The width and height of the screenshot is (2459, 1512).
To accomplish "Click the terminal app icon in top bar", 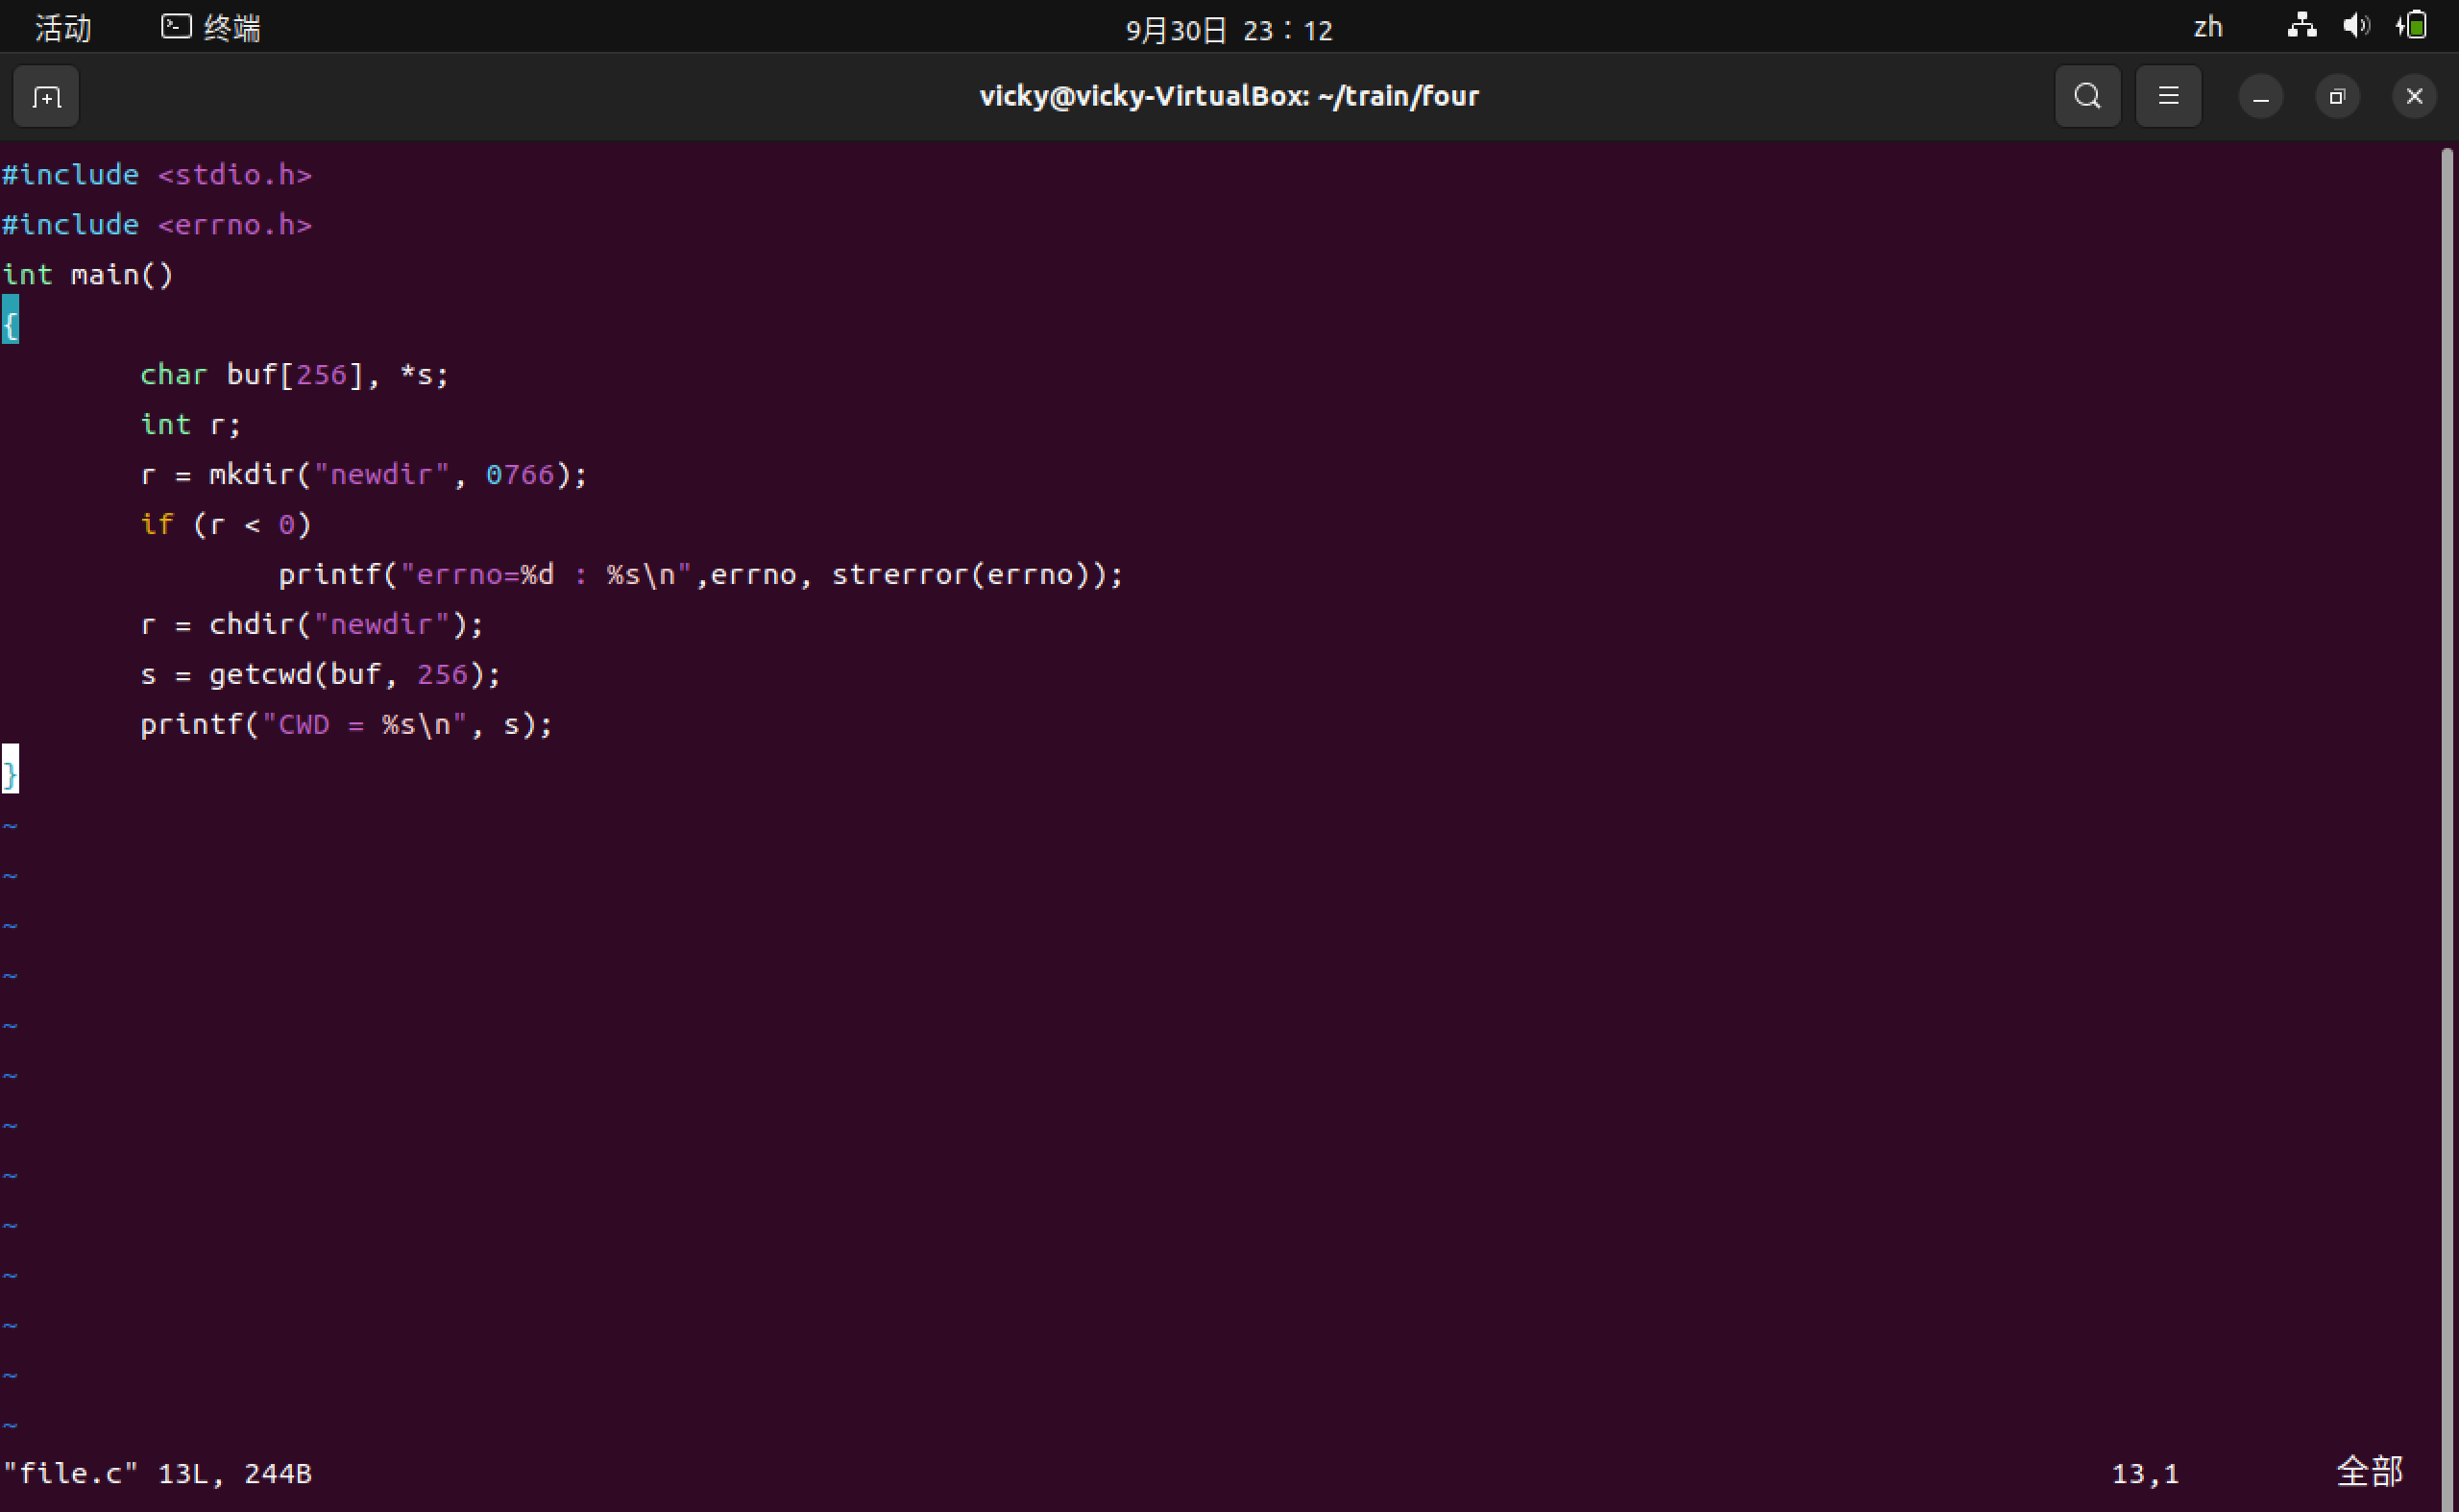I will (x=176, y=27).
